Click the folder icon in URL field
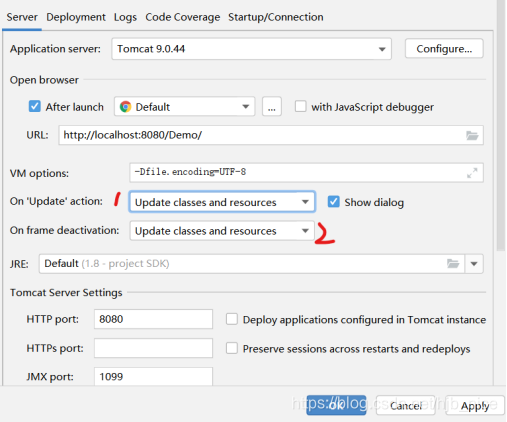The height and width of the screenshot is (422, 507). [x=472, y=135]
